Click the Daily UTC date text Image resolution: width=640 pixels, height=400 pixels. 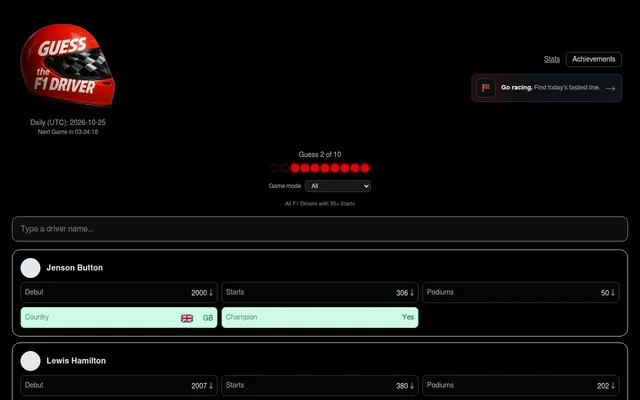68,122
